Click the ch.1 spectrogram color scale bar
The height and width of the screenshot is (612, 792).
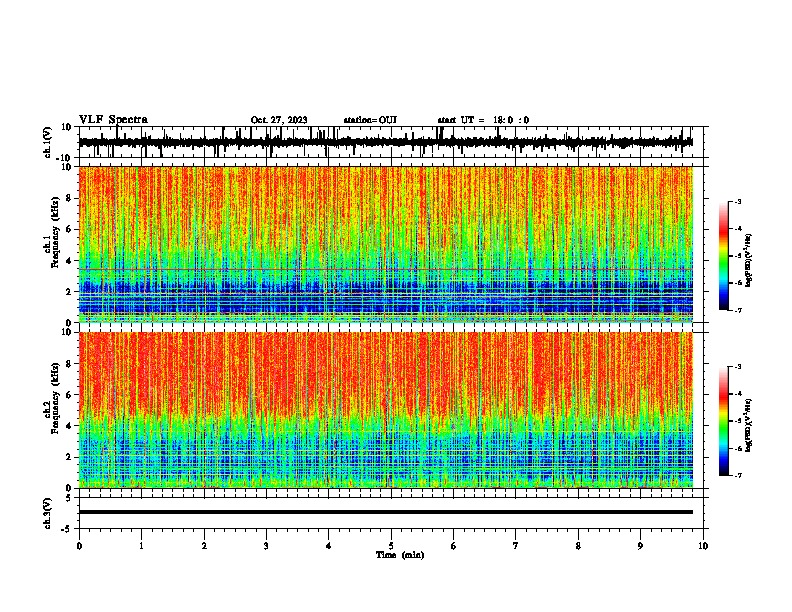click(x=724, y=256)
